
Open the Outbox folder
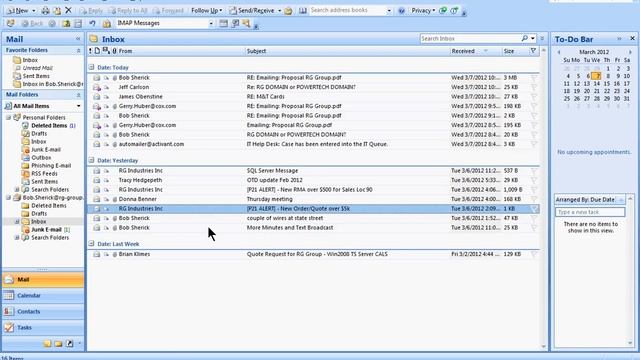click(41, 158)
